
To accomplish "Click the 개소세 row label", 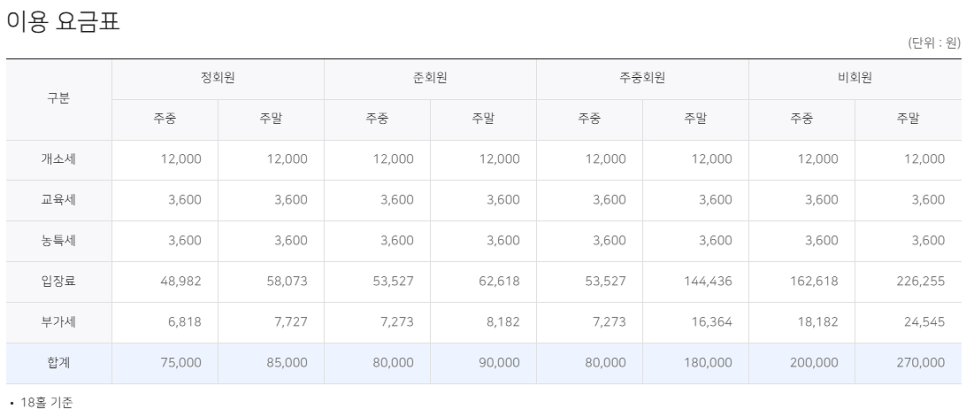I will click(58, 160).
